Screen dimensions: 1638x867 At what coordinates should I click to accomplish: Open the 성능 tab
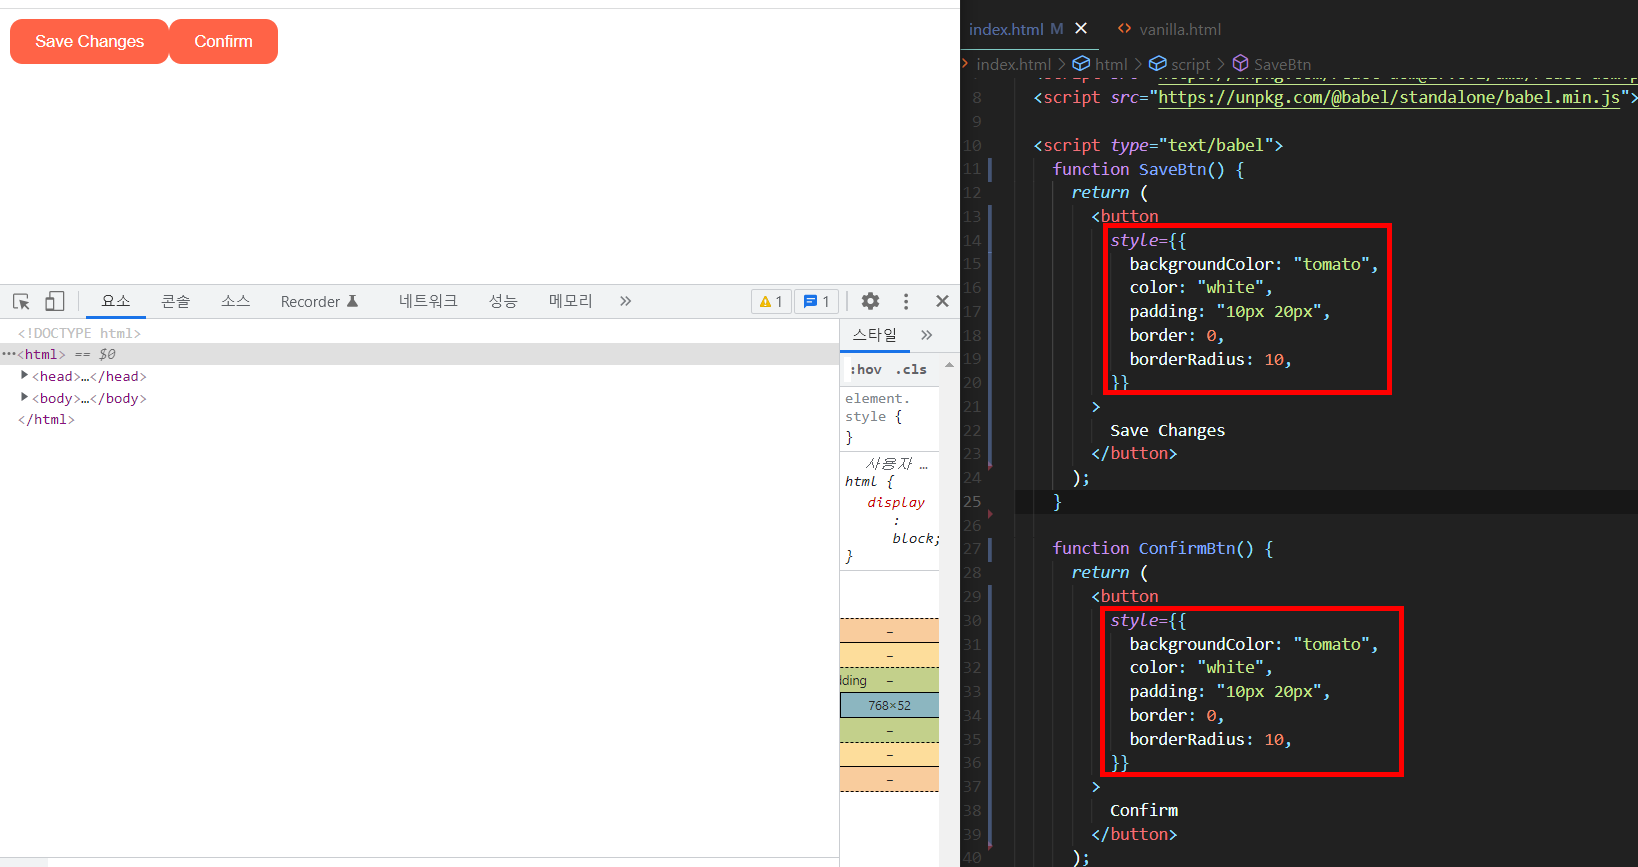[503, 301]
